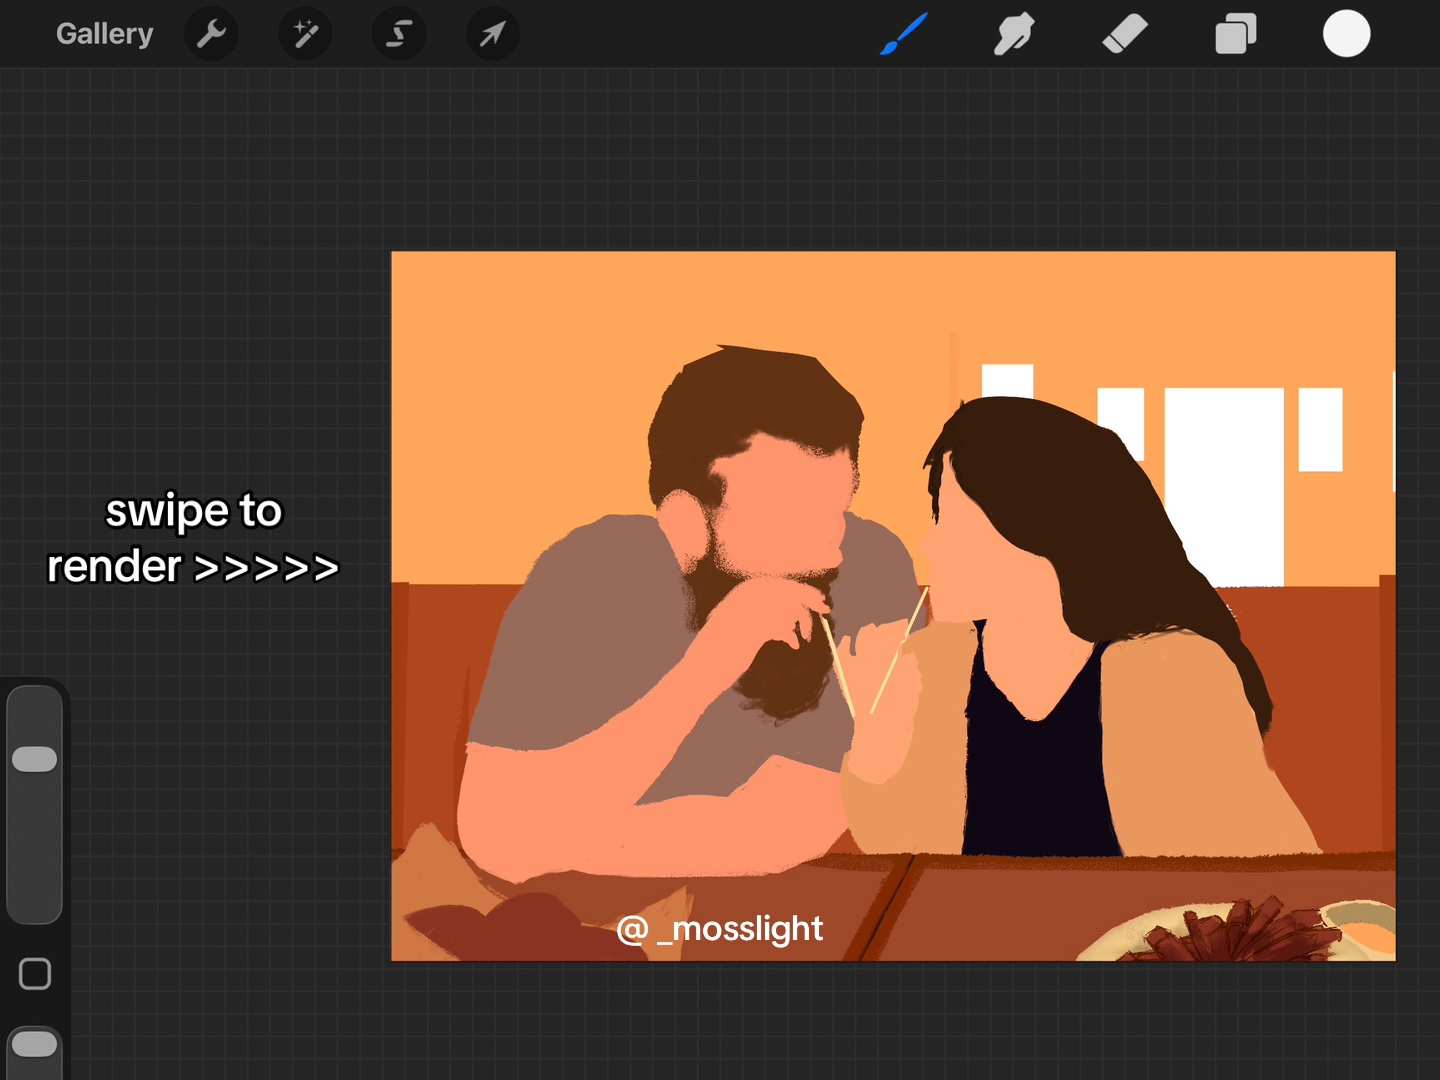Return to the Gallery
The height and width of the screenshot is (1080, 1440).
(105, 34)
